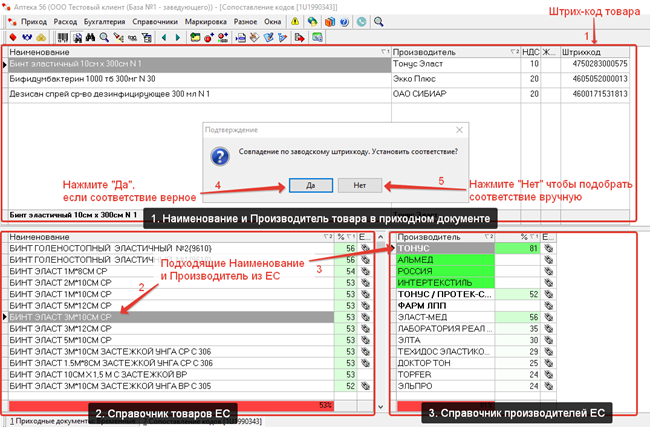Sort top table by Производитель header
The image size is (650, 427).
[x=456, y=52]
